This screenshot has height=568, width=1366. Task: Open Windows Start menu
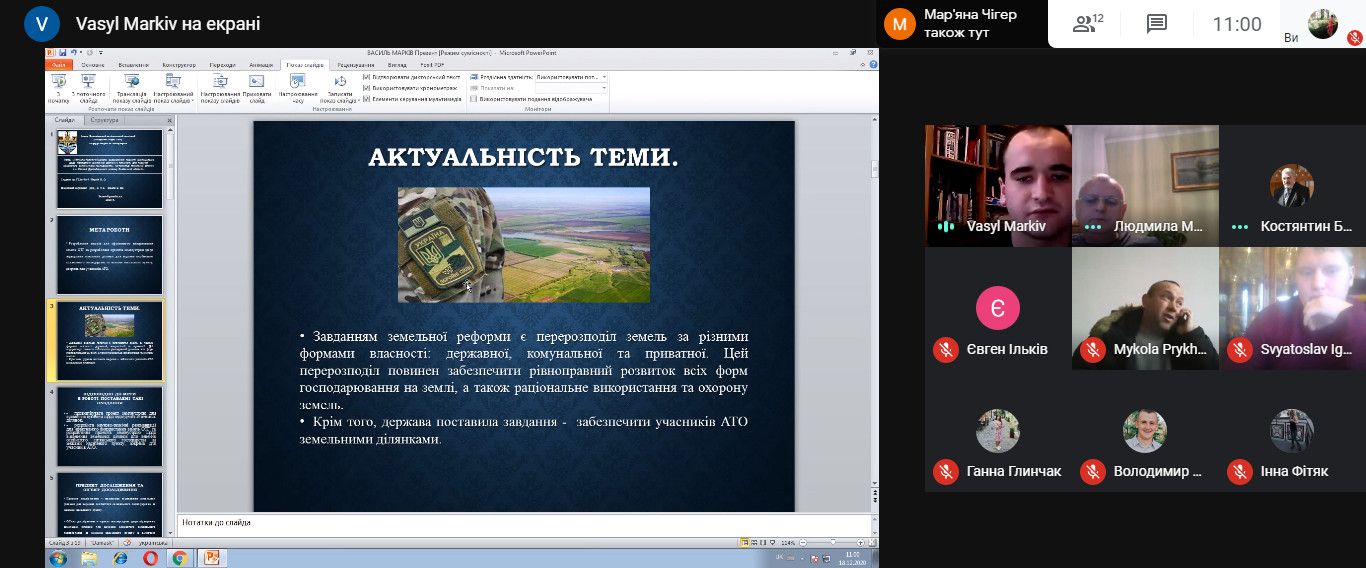click(x=58, y=558)
